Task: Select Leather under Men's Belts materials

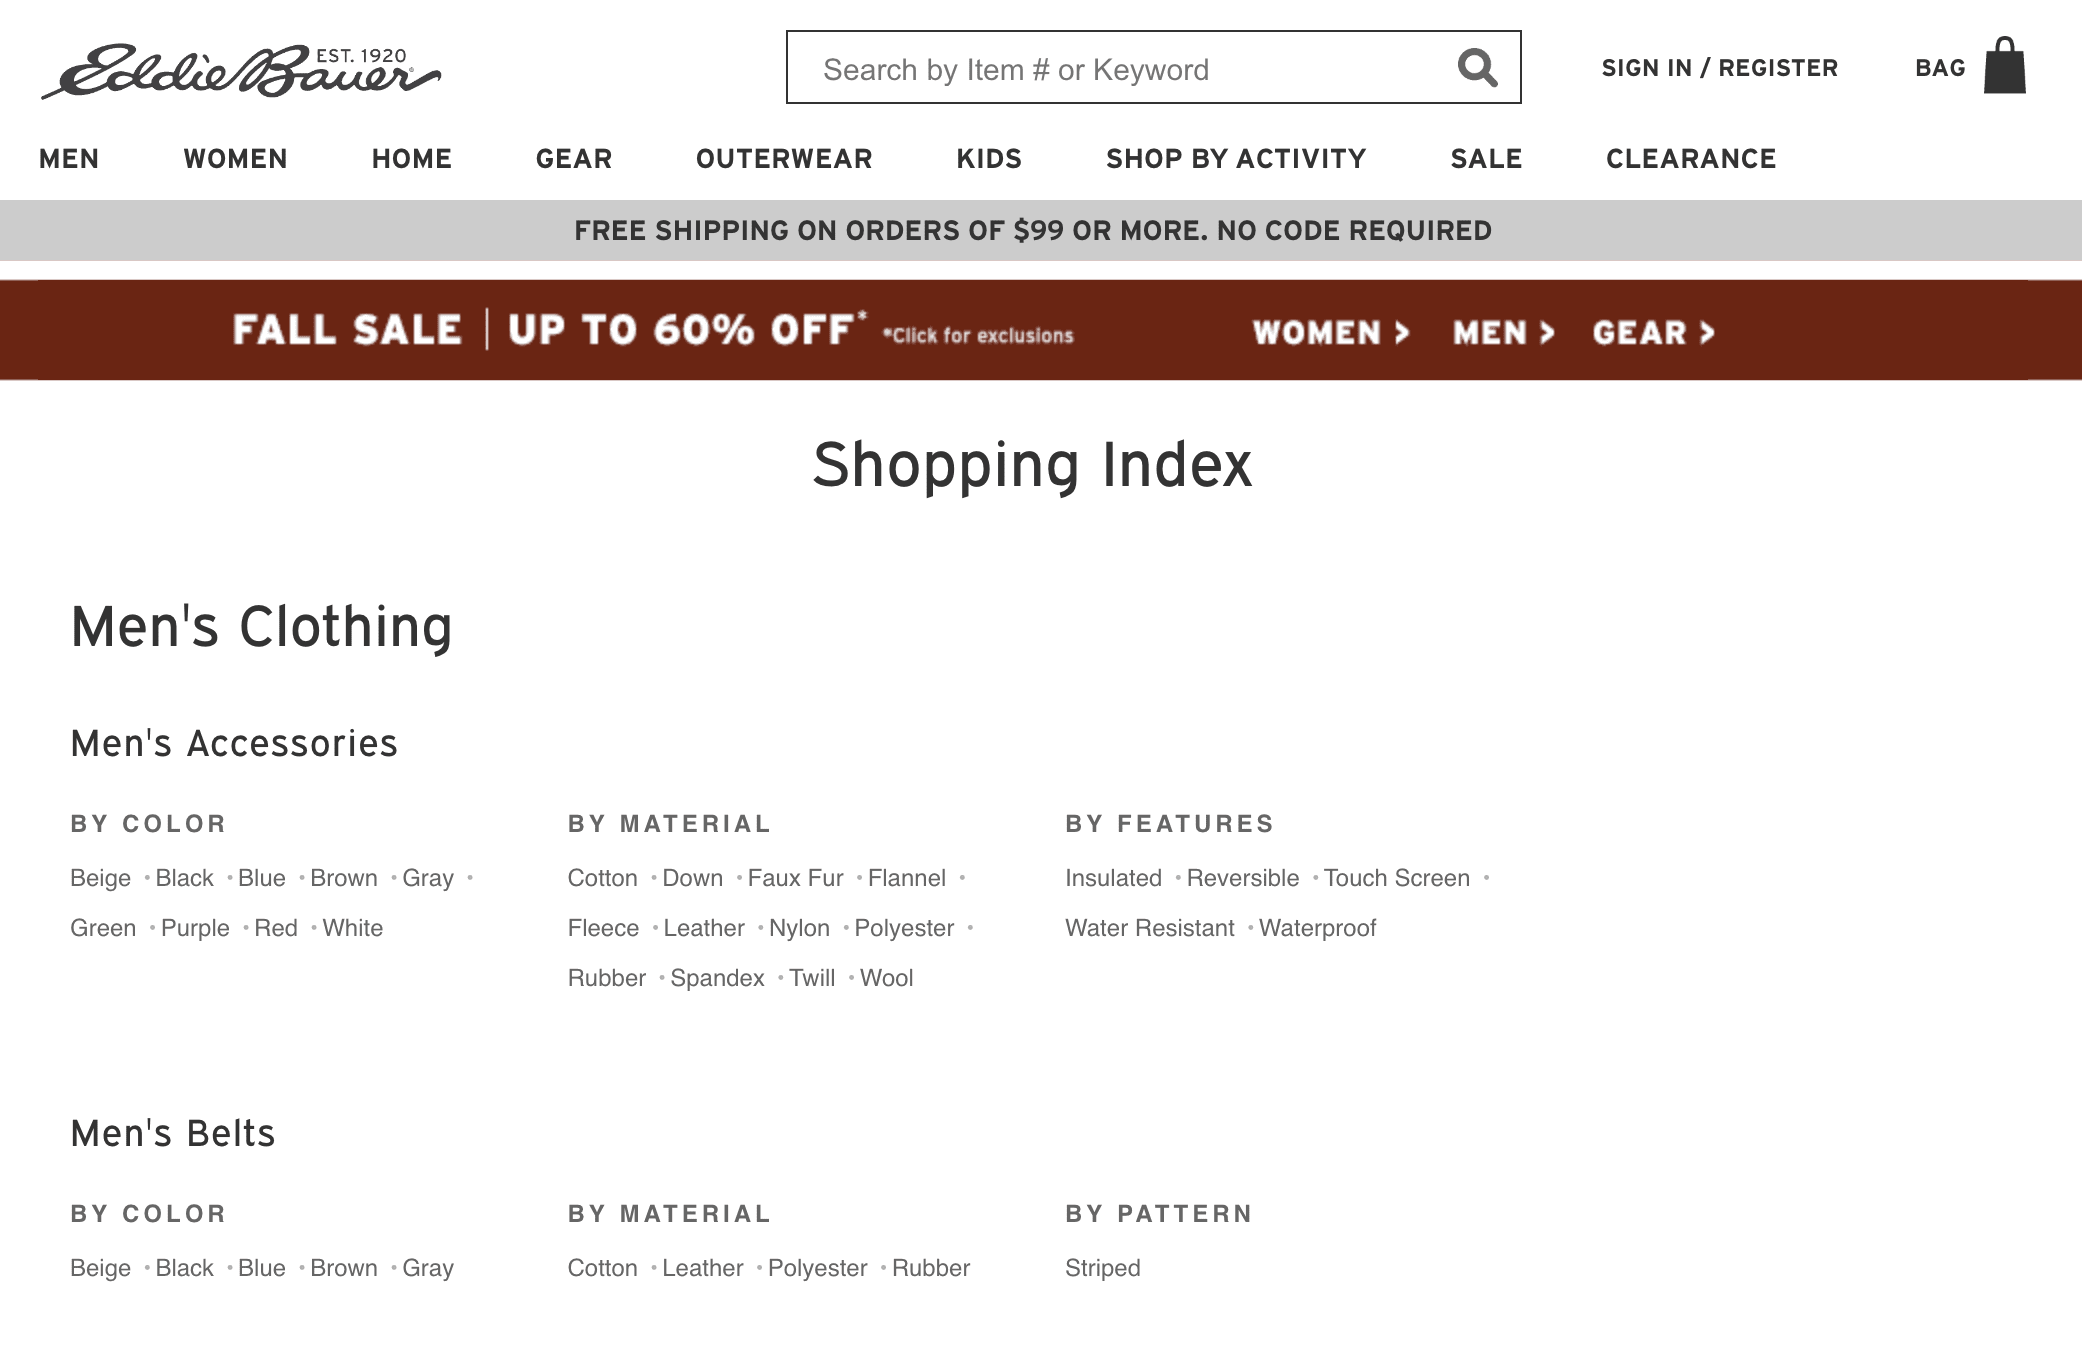Action: pos(703,1267)
